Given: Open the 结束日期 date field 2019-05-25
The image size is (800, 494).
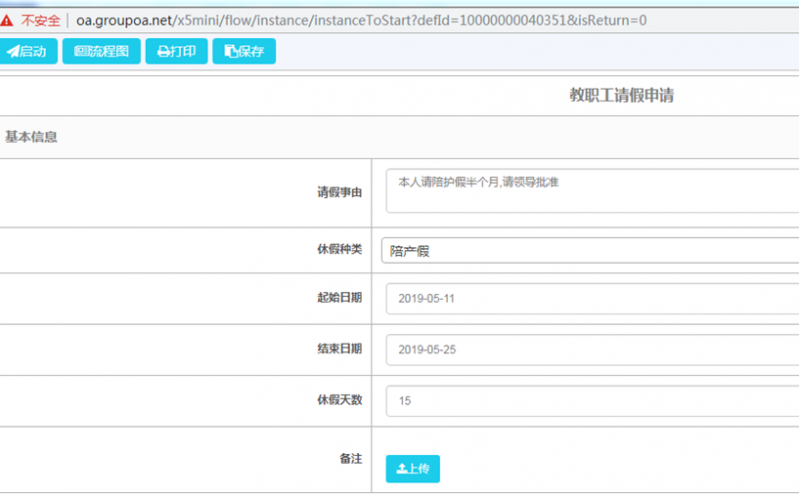Looking at the screenshot, I should tap(590, 349).
